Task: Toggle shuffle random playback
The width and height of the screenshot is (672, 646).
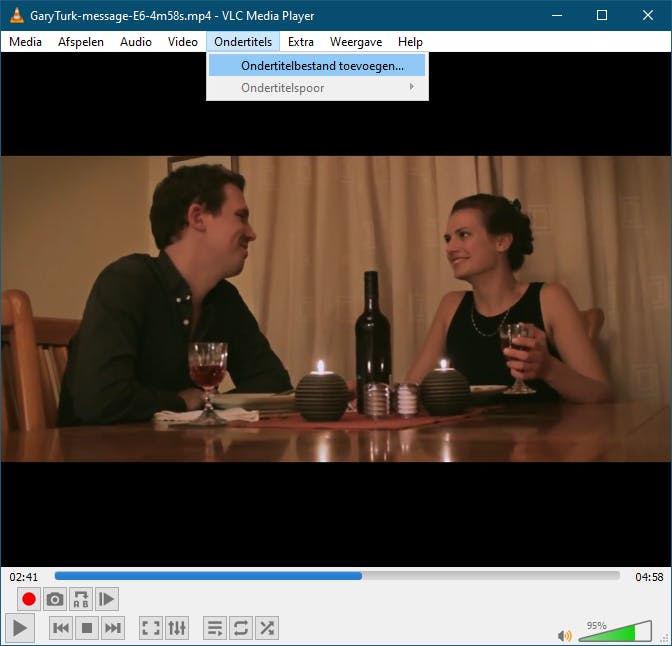Action: (267, 628)
